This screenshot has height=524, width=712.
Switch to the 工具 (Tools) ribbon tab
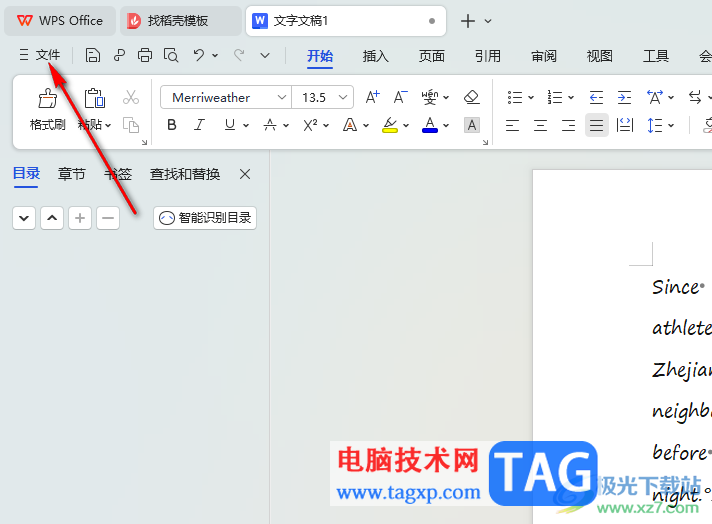click(656, 56)
